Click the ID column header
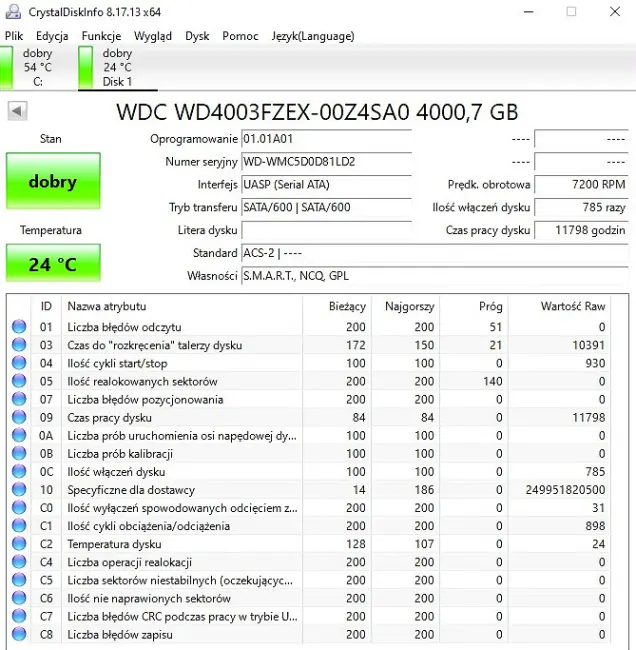Screen dimensions: 636x650 [46, 306]
